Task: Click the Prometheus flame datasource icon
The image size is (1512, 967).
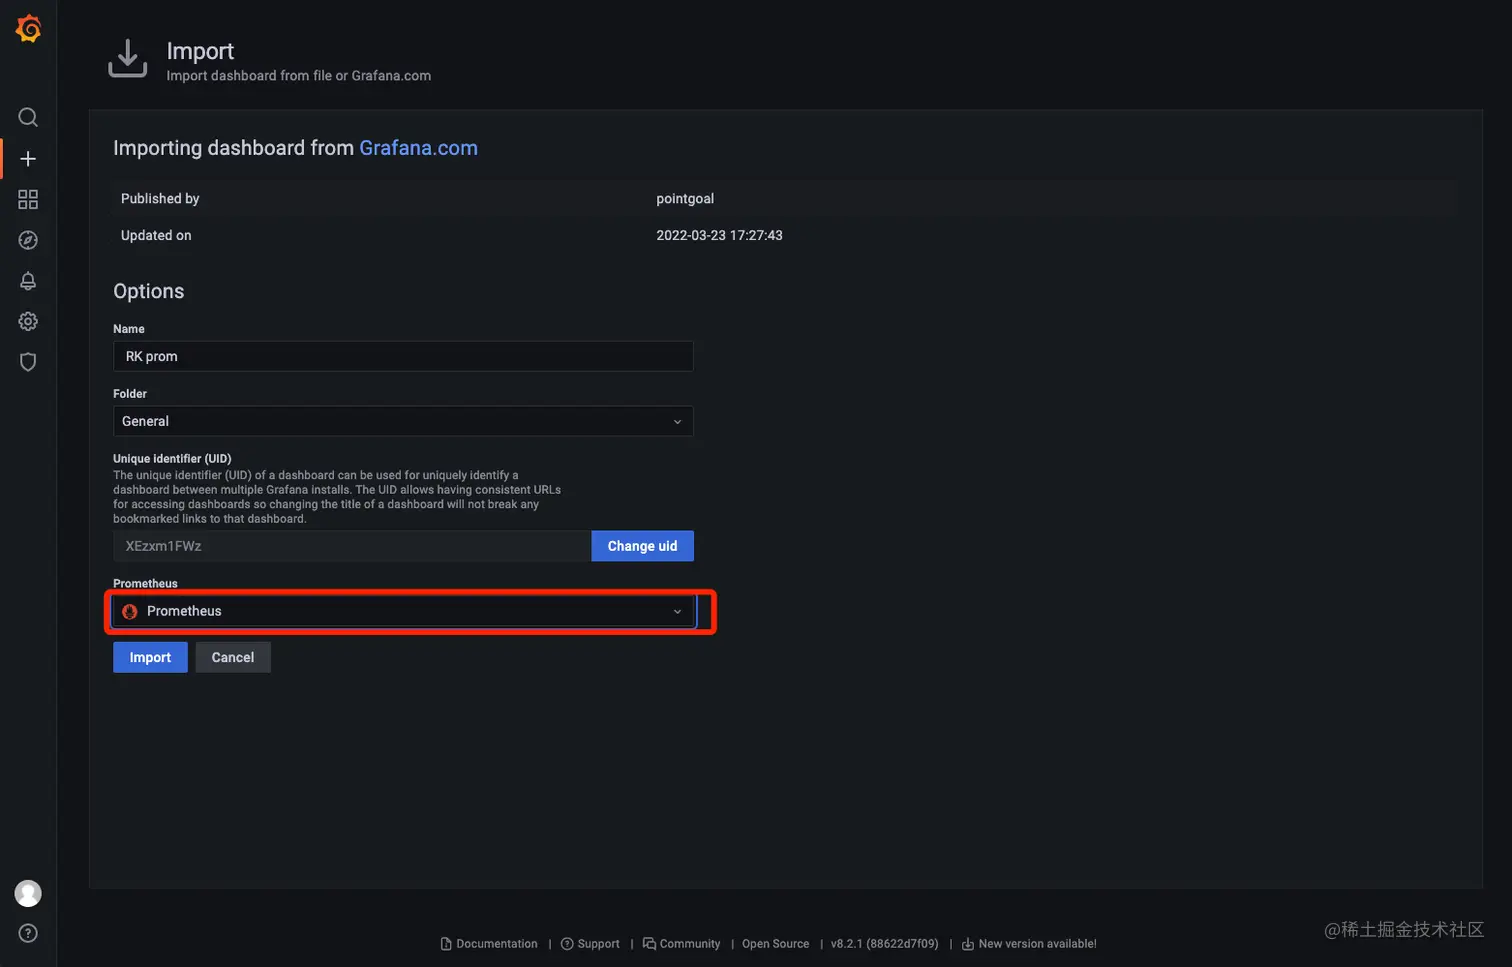Action: 130,611
